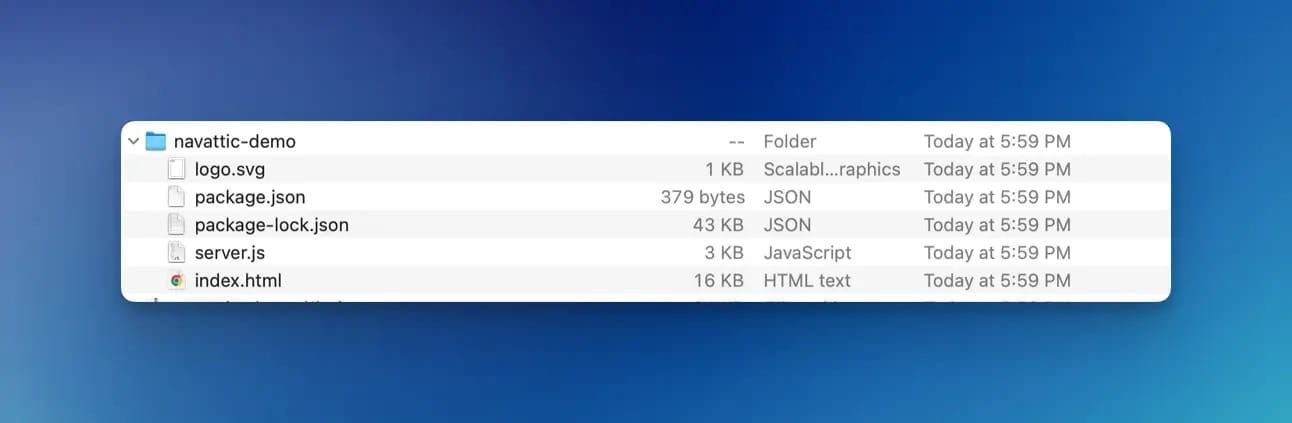Viewport: 1292px width, 423px height.
Task: Collapse the navattic-demo folder disclosure chevron
Action: pyautogui.click(x=133, y=142)
